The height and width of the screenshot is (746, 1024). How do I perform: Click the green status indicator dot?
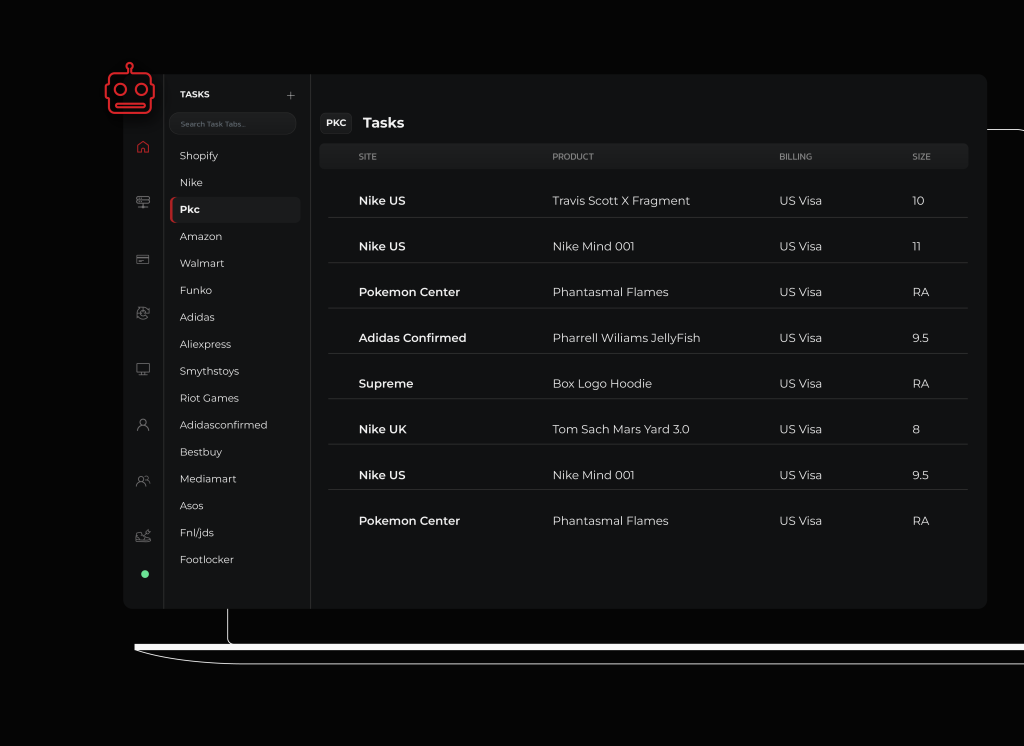145,574
